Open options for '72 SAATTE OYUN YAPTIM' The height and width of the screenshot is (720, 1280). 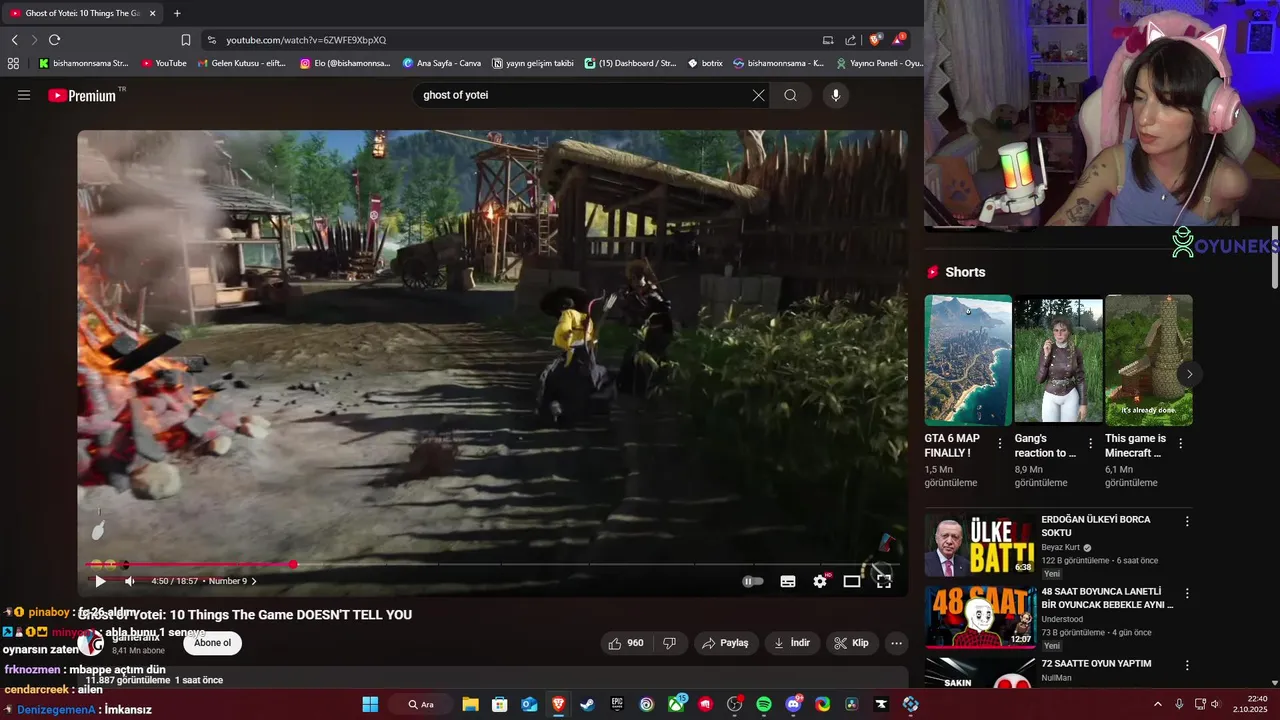pyautogui.click(x=1187, y=665)
